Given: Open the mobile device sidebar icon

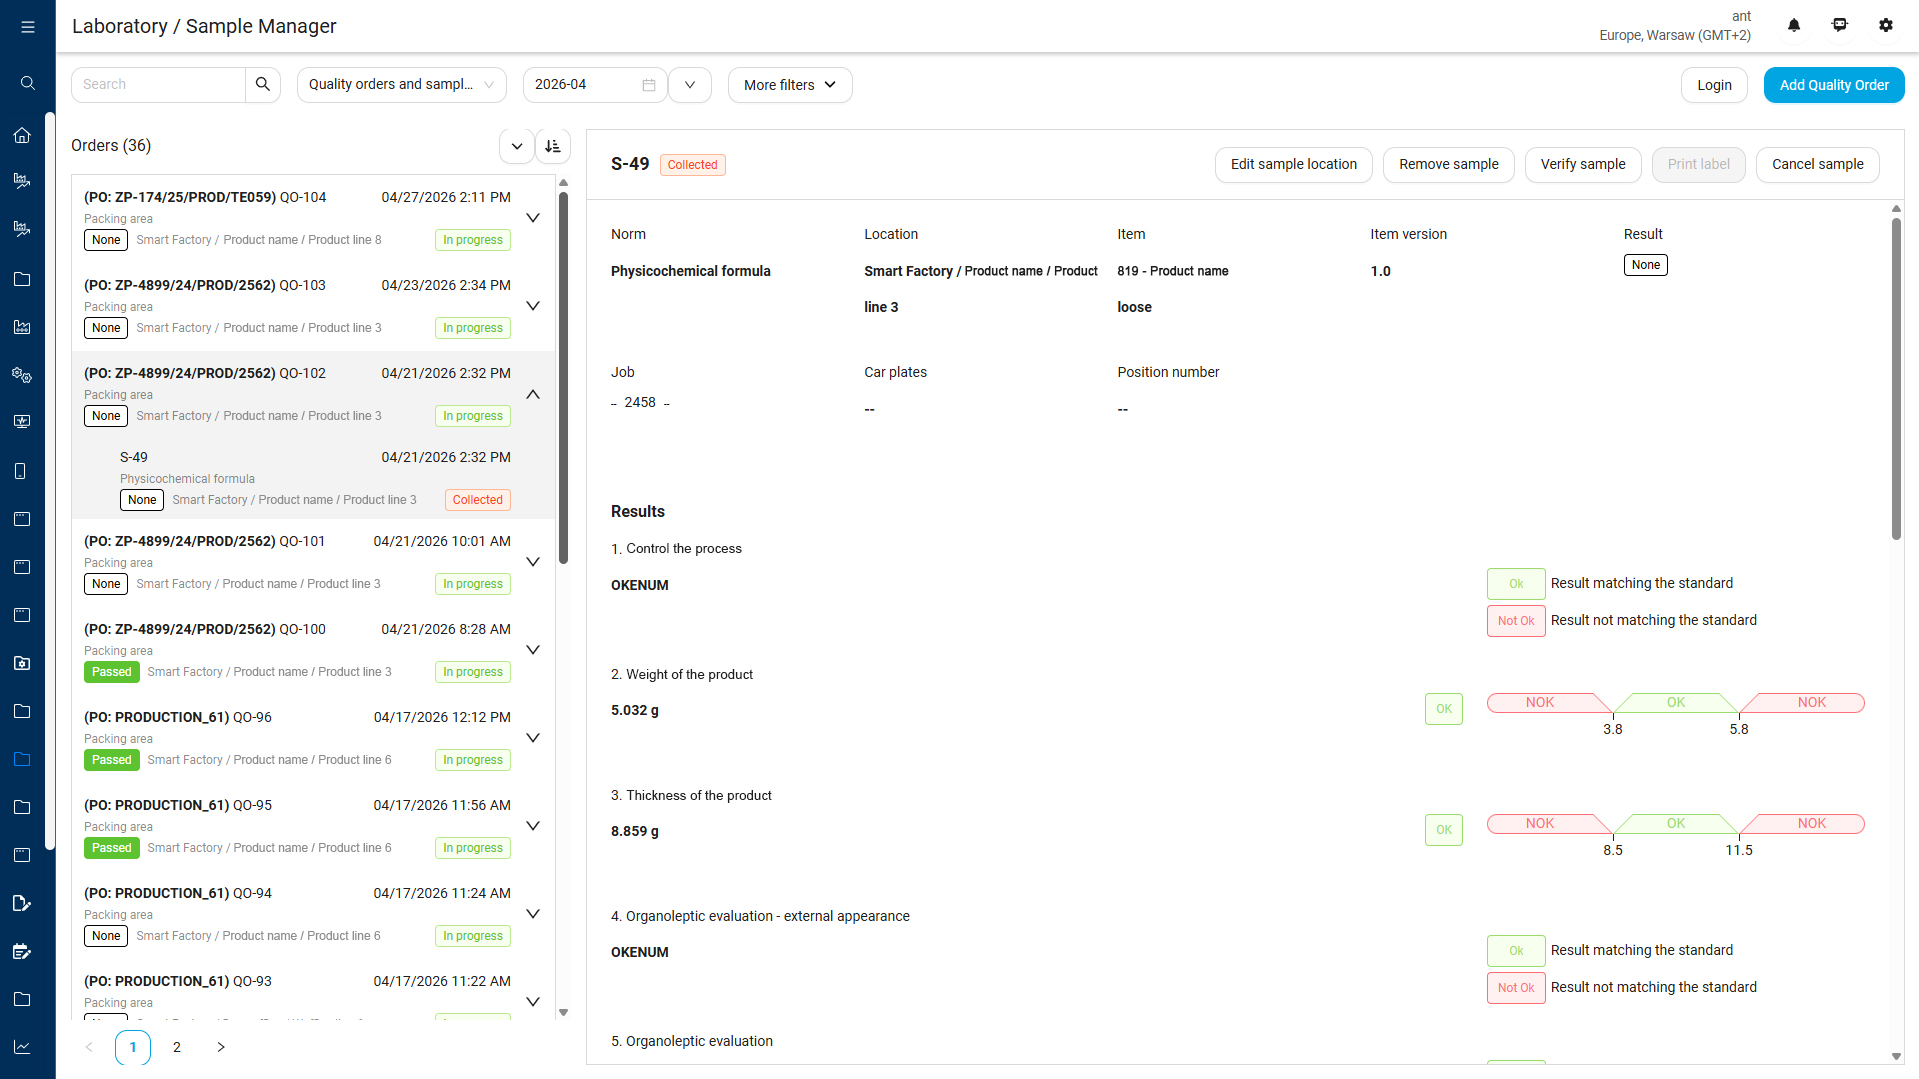Looking at the screenshot, I should (22, 471).
